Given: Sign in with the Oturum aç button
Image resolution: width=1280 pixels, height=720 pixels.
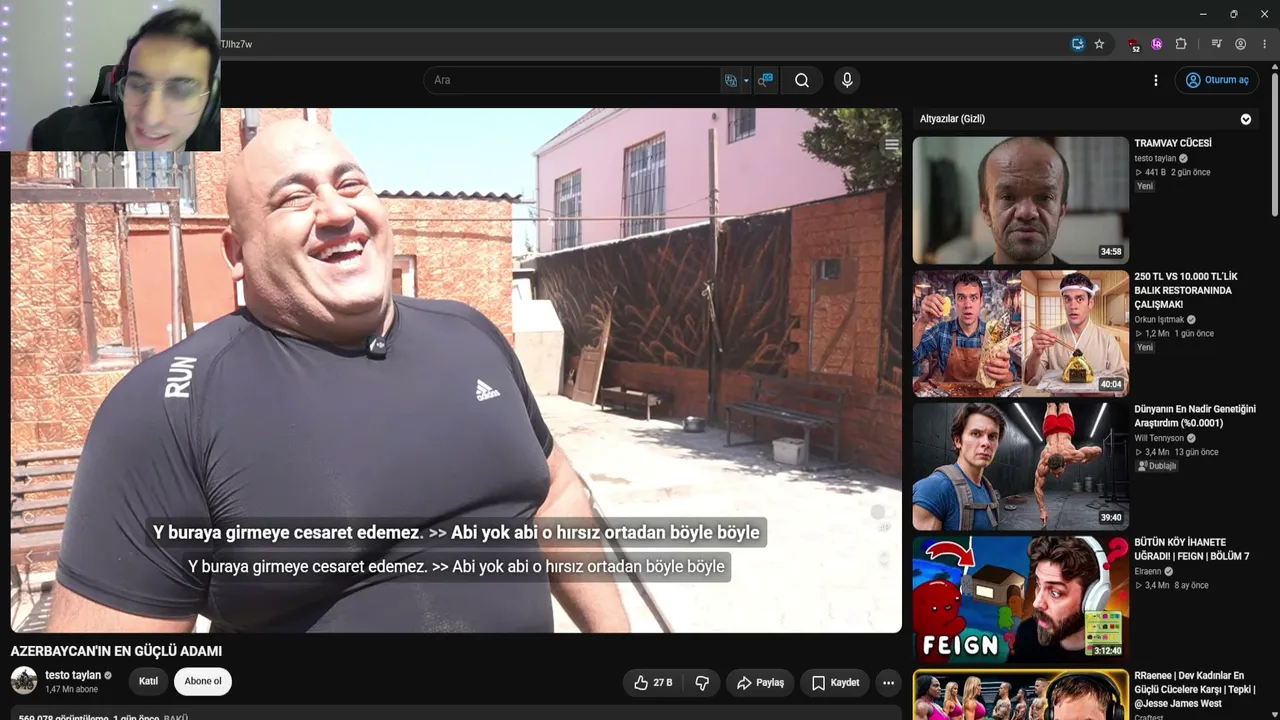Looking at the screenshot, I should [x=1217, y=80].
